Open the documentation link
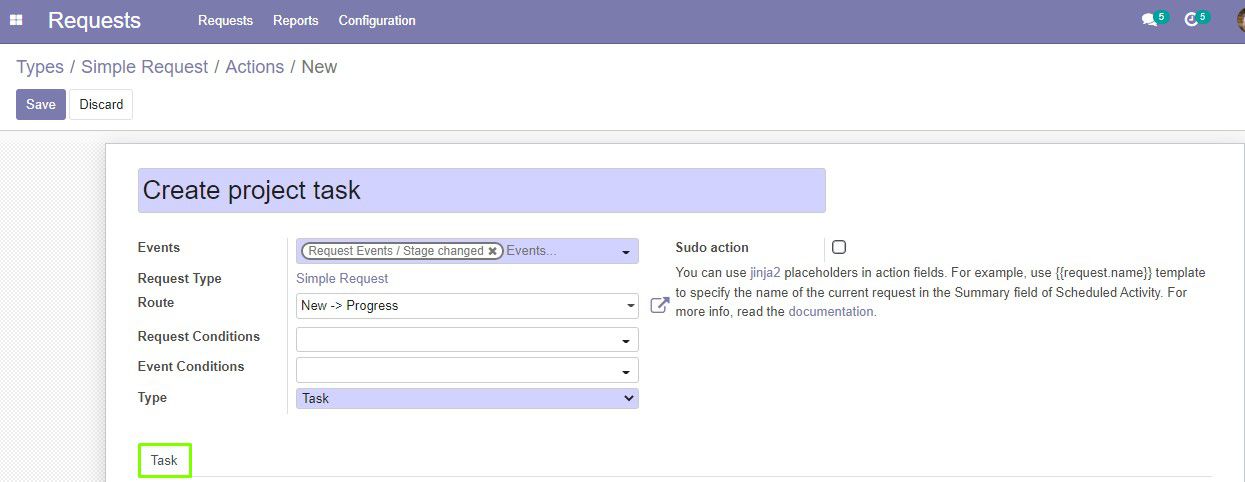Viewport: 1245px width, 482px height. 832,312
